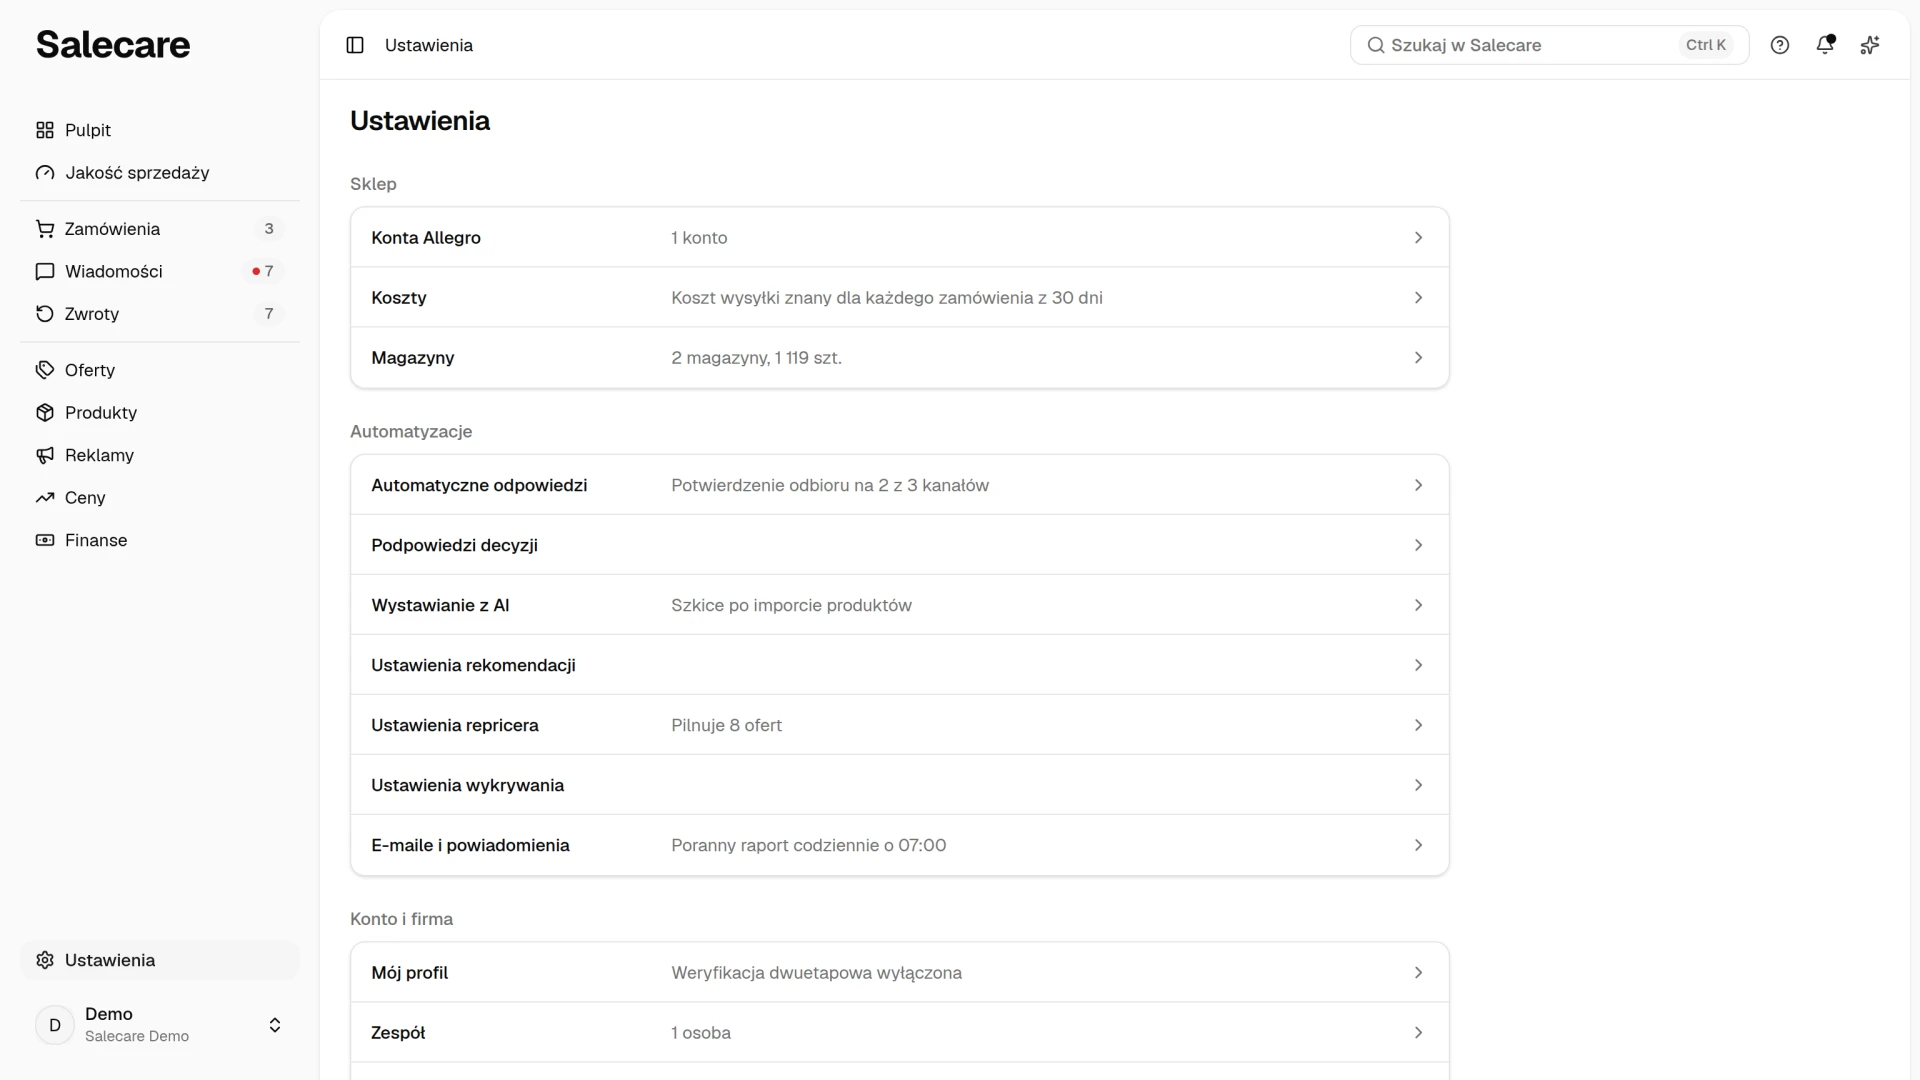Click text "Weryfikacja dwuetapowa wyłączona"
This screenshot has width=1920, height=1080.
click(816, 973)
